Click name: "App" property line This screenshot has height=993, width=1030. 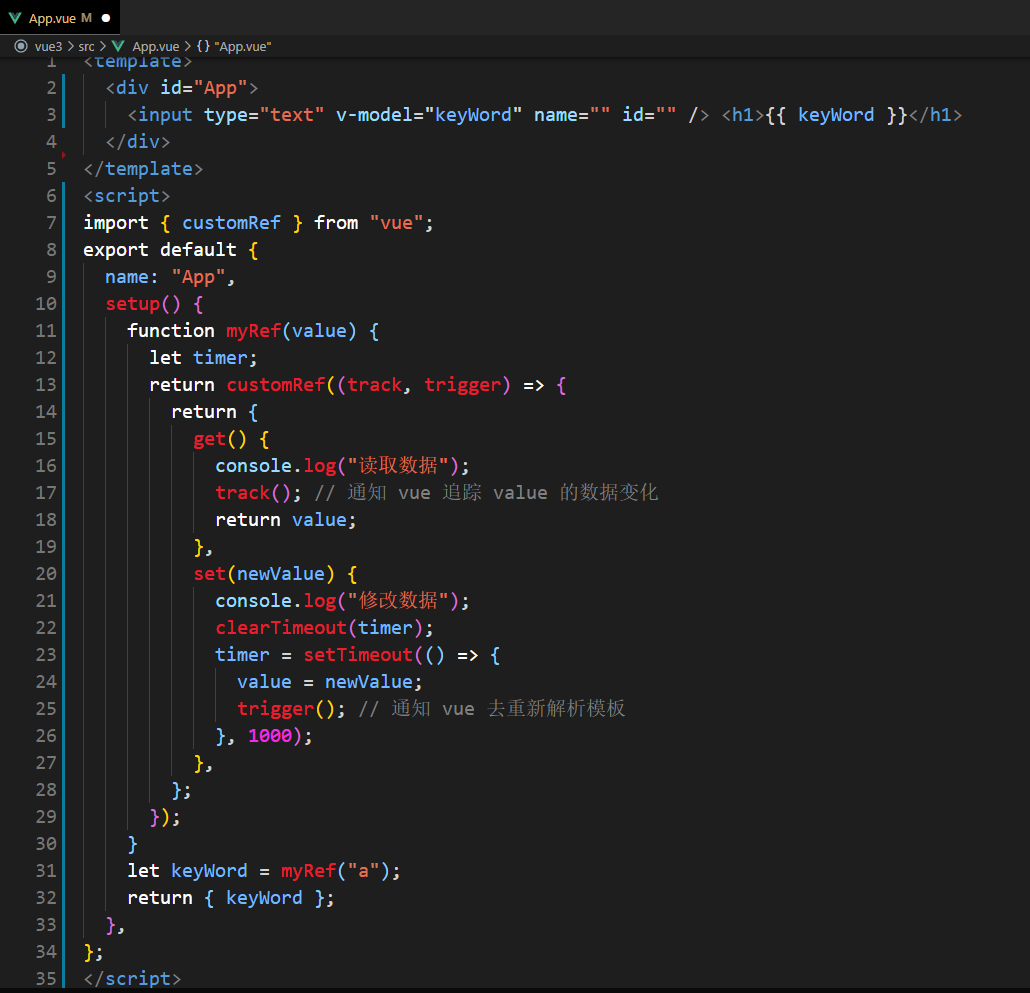(x=169, y=277)
